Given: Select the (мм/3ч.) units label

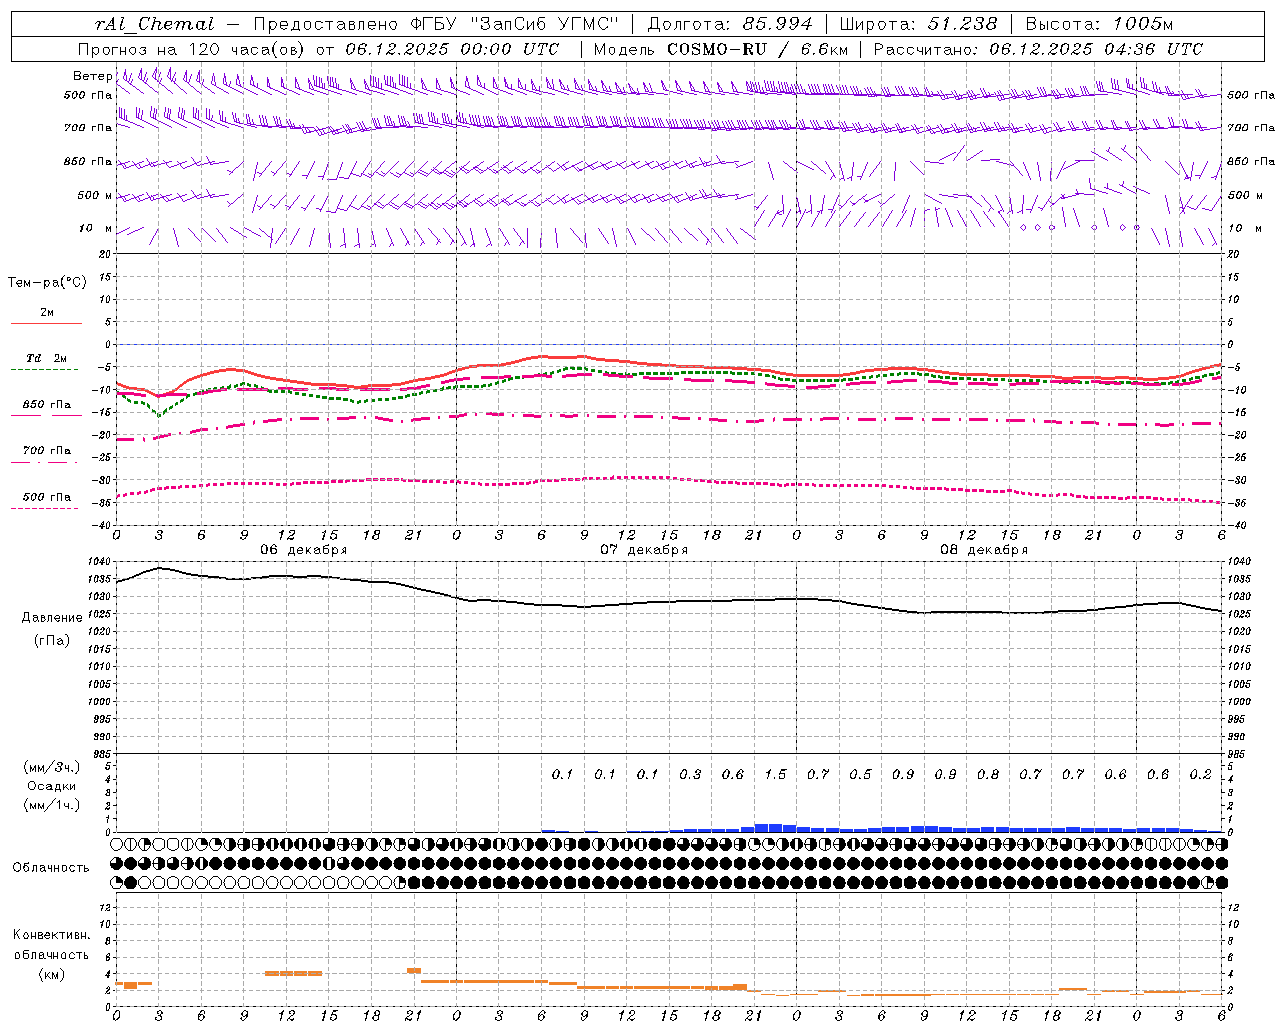Looking at the screenshot, I should tap(52, 767).
